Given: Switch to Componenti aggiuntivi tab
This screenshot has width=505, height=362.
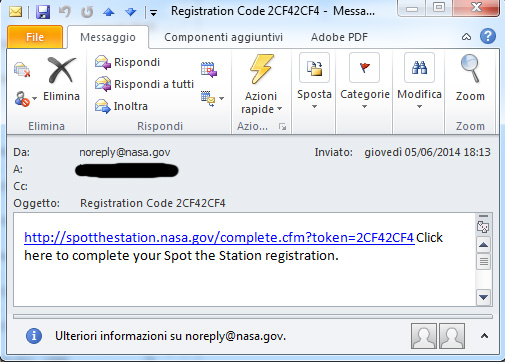Looking at the screenshot, I should [x=223, y=37].
